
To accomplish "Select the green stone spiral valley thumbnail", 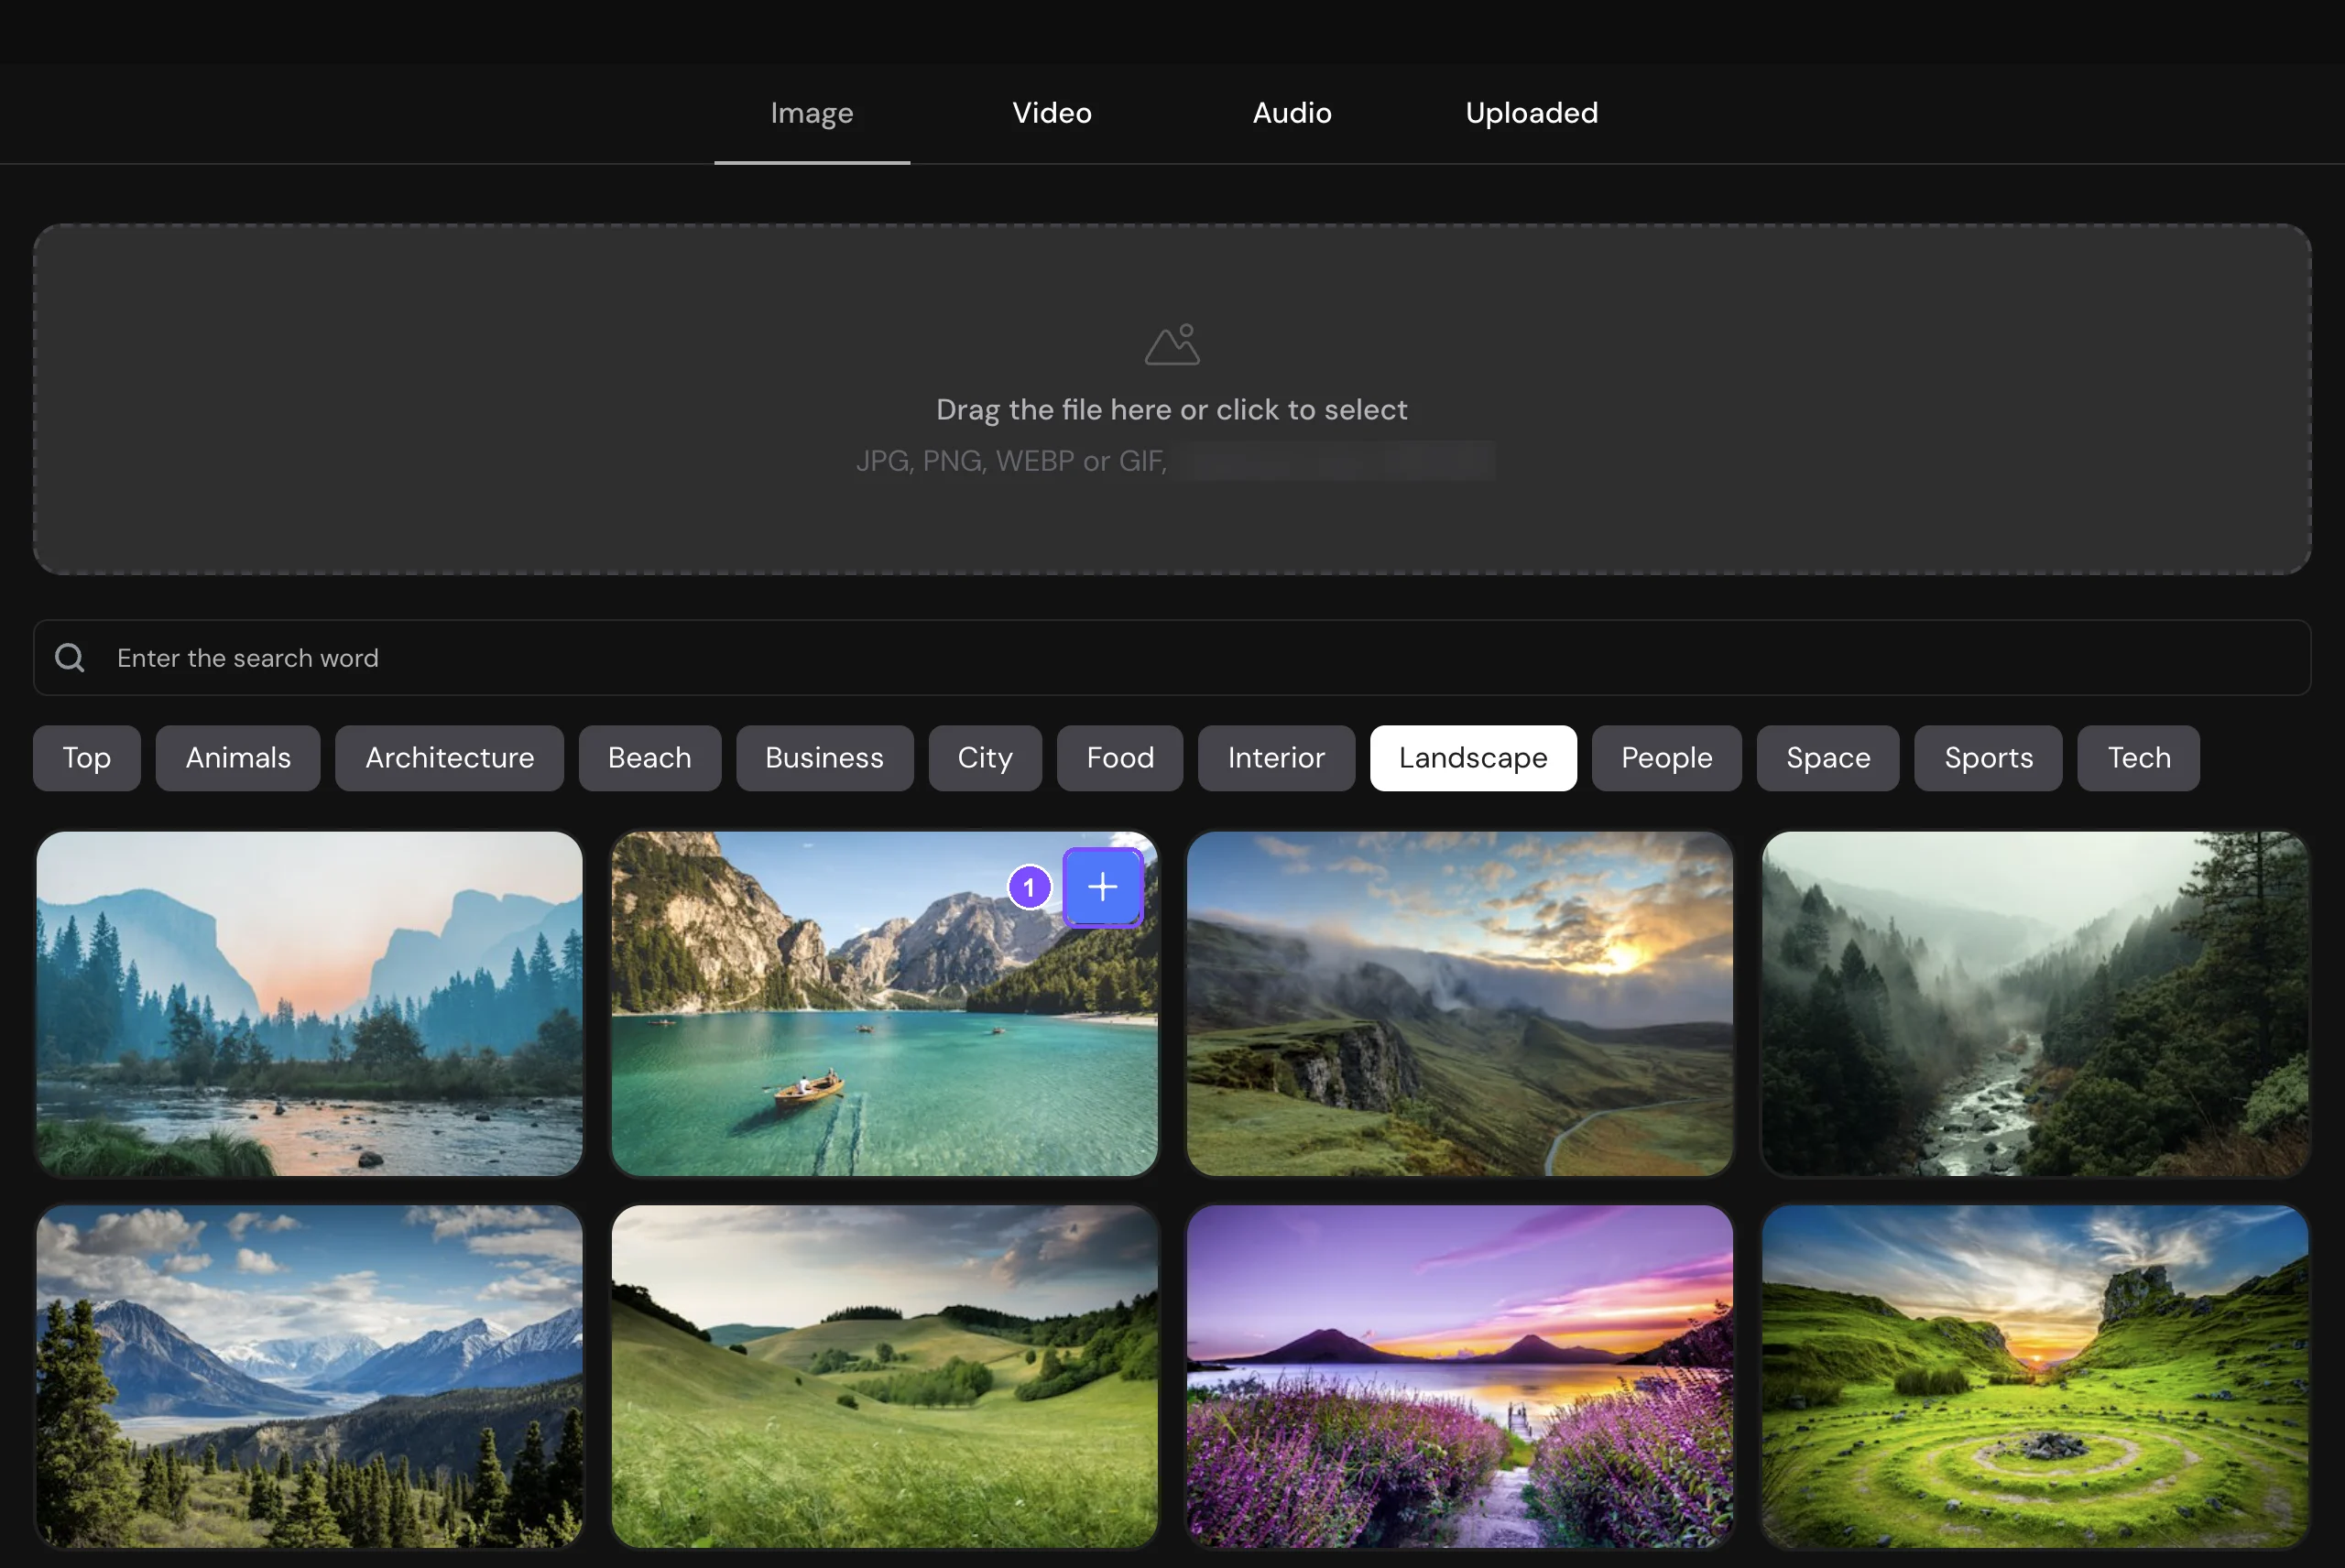I will 2035,1377.
